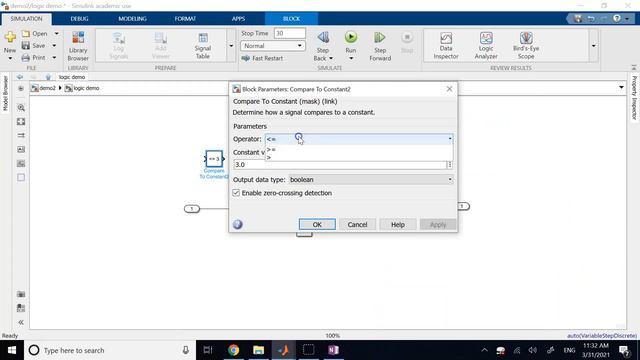Open the Data Inspector
Viewport: 640px width, 360px height.
coord(446,45)
